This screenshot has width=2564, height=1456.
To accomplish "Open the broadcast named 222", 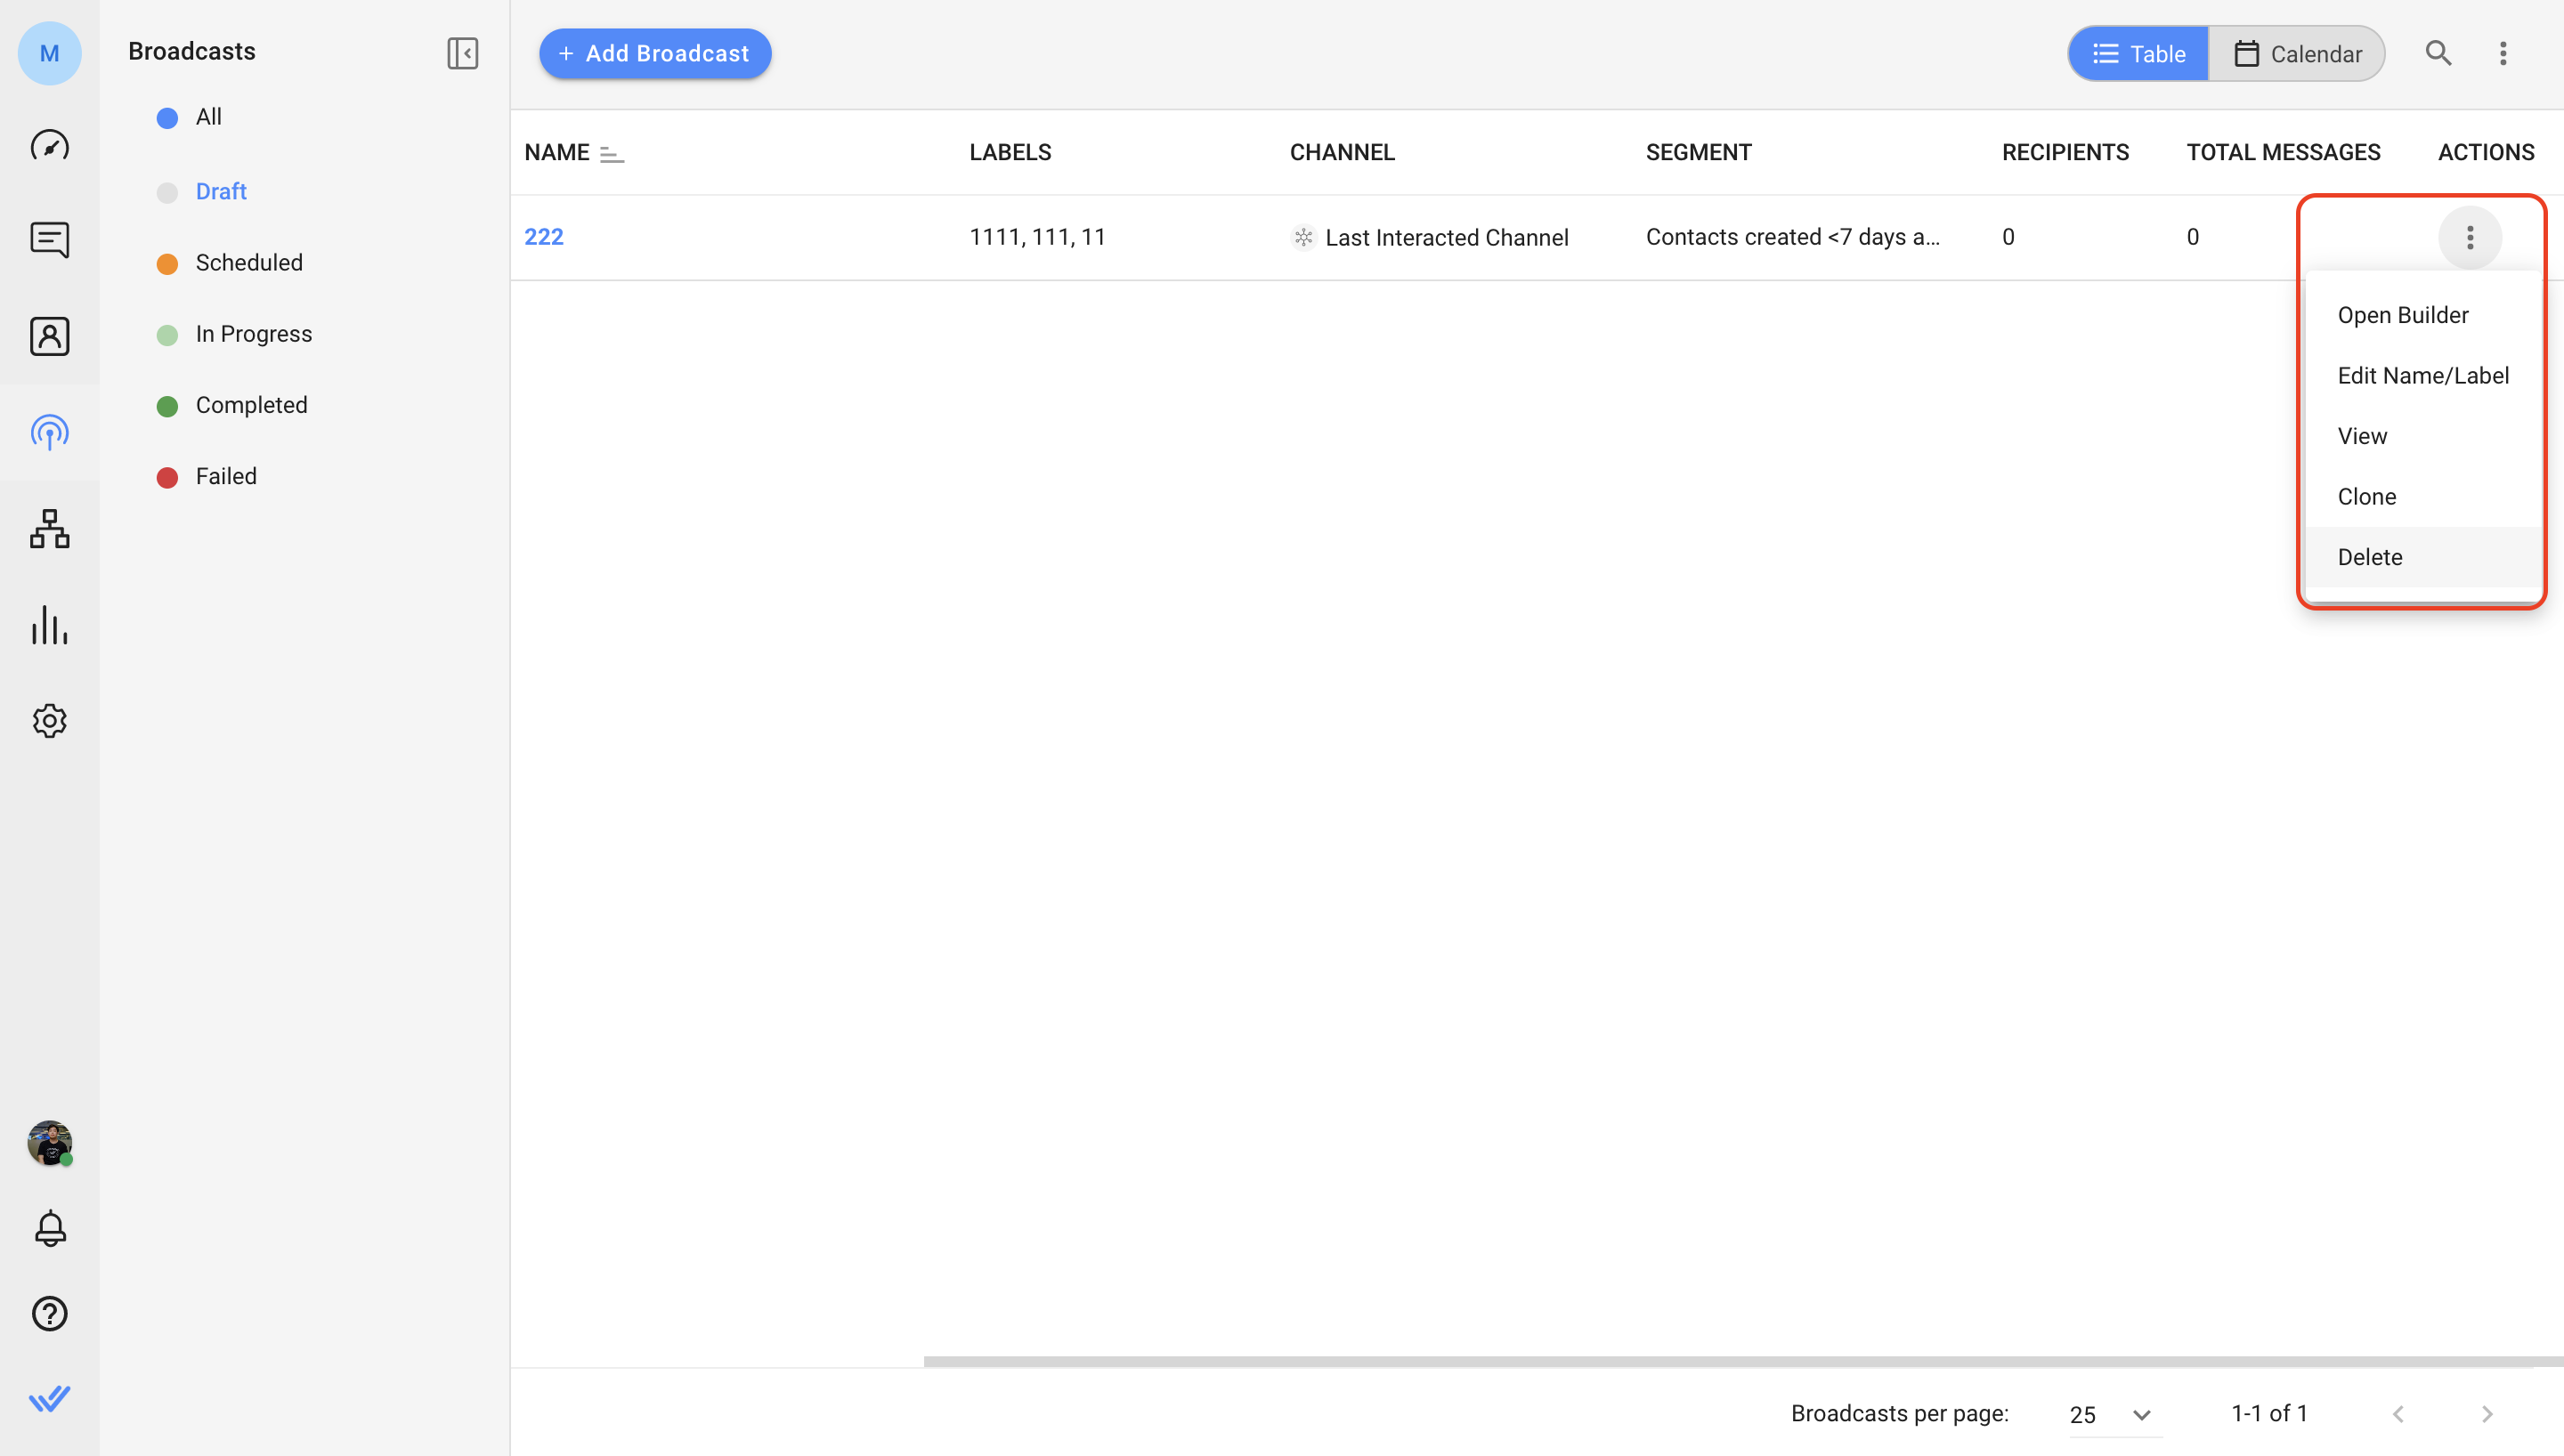I will click(544, 237).
